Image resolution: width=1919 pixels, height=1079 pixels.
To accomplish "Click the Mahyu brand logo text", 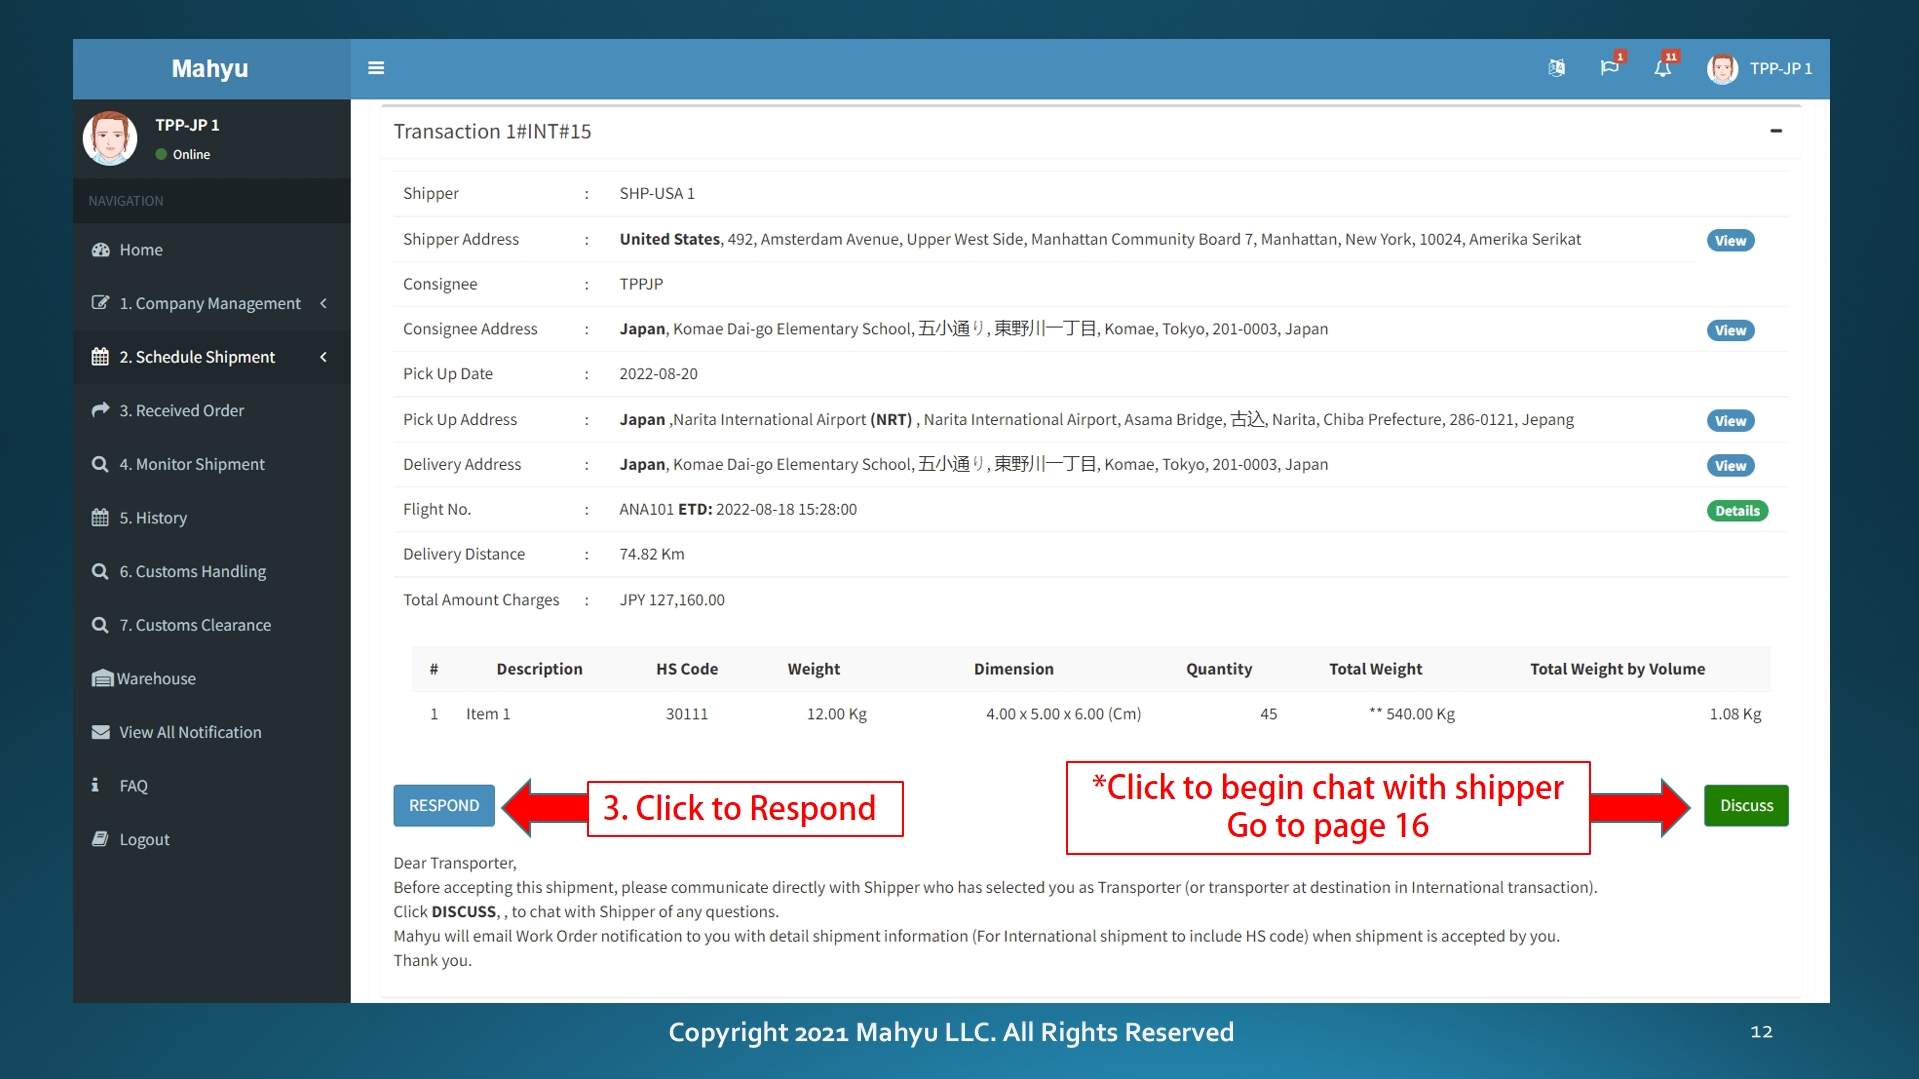I will coord(210,68).
